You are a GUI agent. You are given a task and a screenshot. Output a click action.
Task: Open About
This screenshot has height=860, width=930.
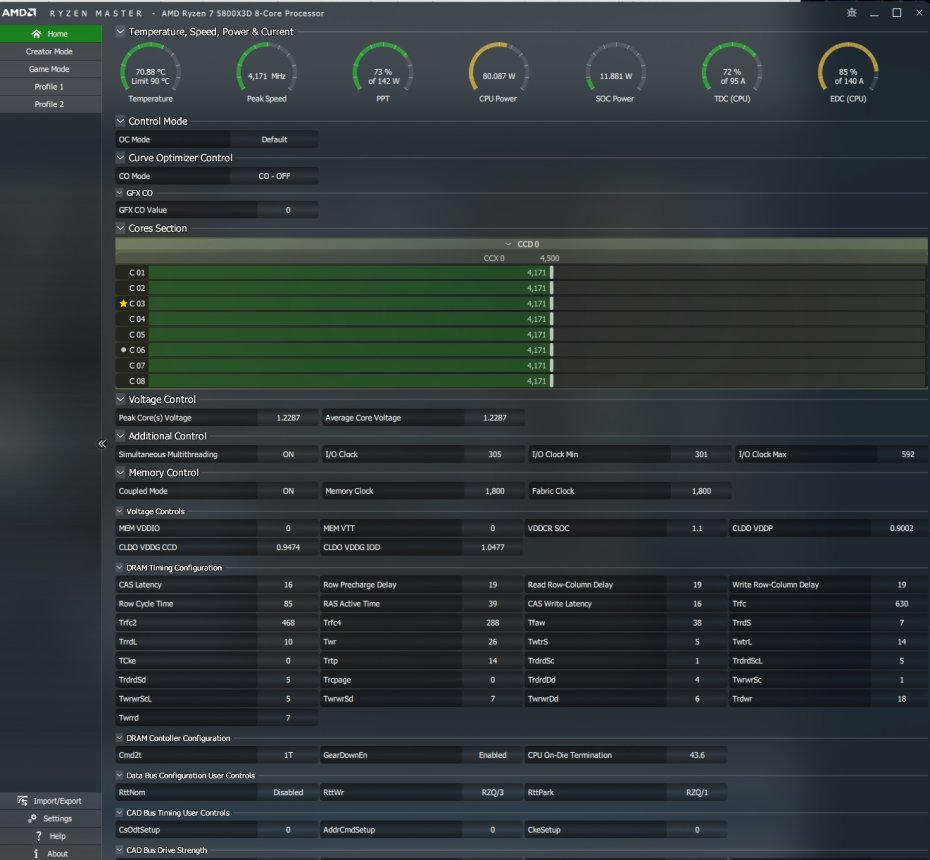pos(50,853)
